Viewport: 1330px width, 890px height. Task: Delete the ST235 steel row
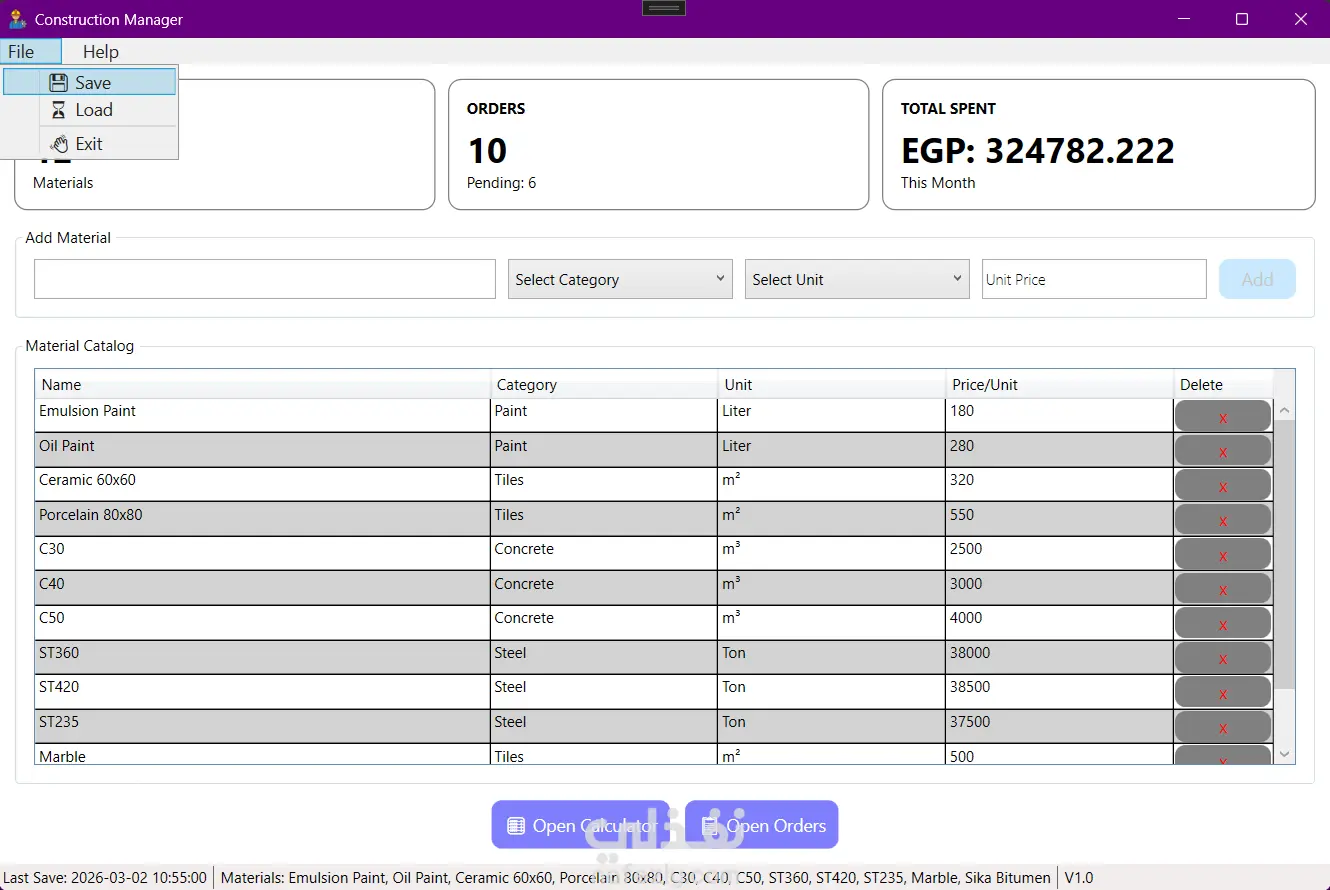[1223, 727]
